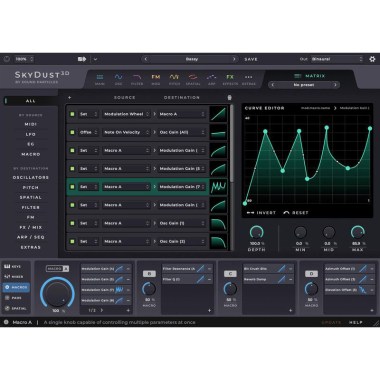The image size is (380, 380).
Task: Open the Modulation Wheel source dropdown
Action: pyautogui.click(x=126, y=114)
